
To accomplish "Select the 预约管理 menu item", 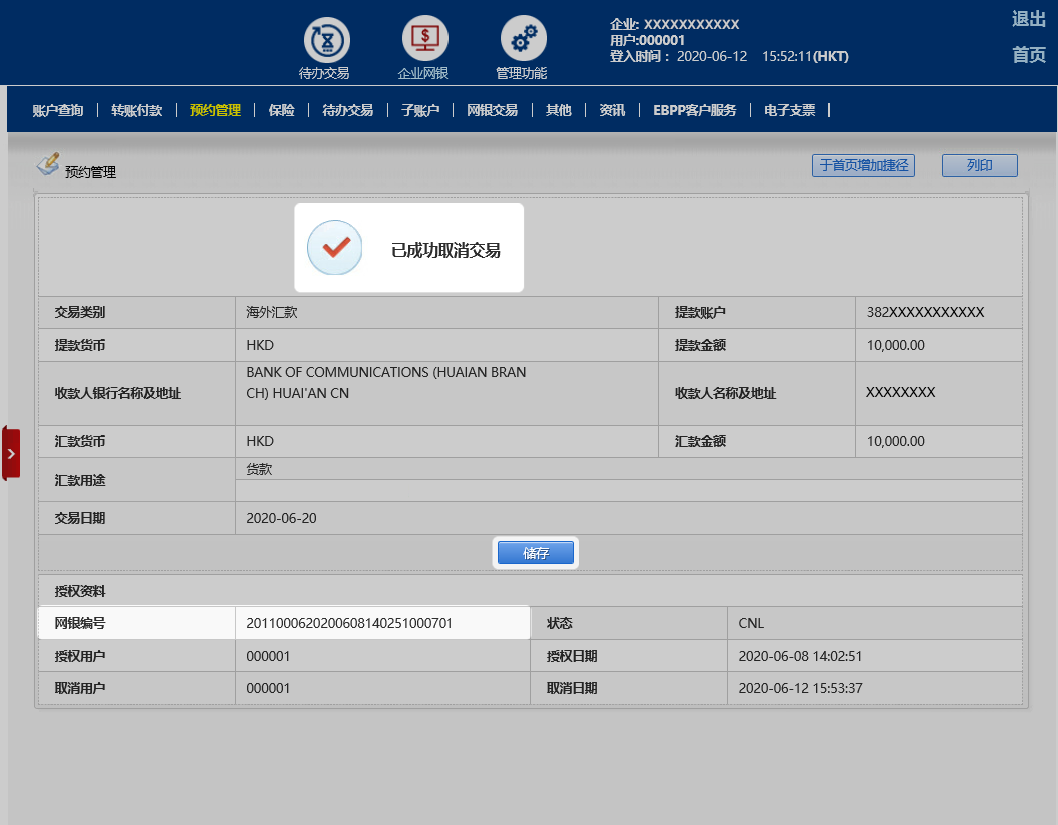I will [215, 110].
